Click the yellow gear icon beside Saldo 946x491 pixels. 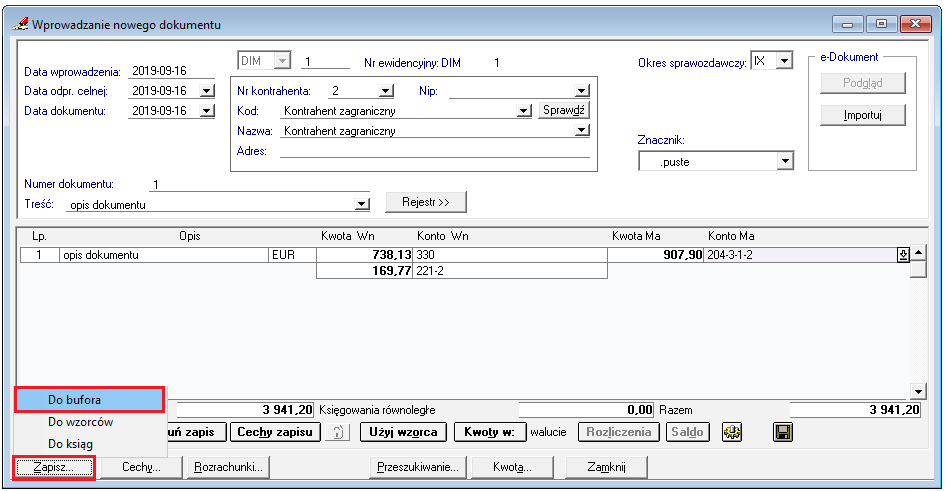[x=732, y=432]
